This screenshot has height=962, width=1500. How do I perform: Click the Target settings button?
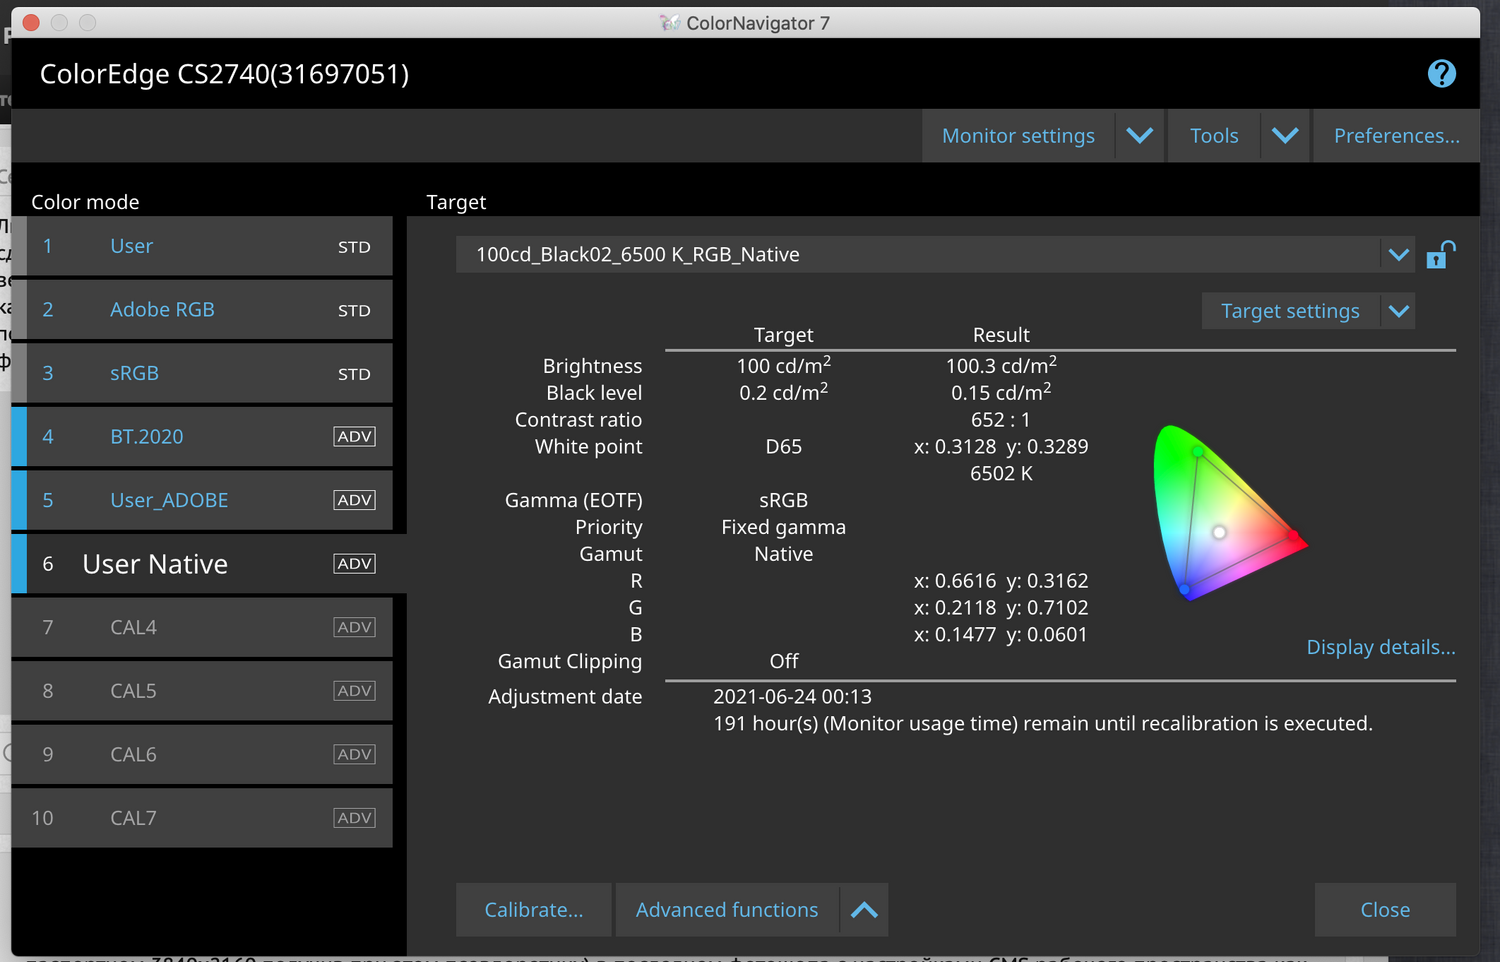tap(1290, 311)
